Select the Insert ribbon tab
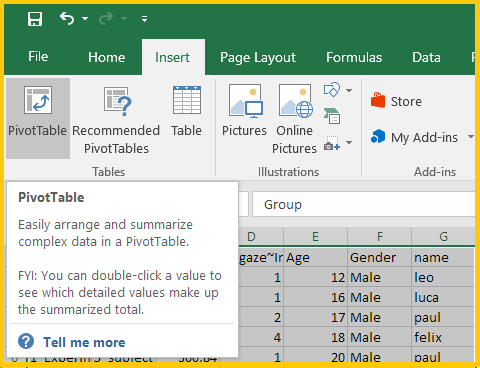Image resolution: width=480 pixels, height=368 pixels. pos(173,57)
